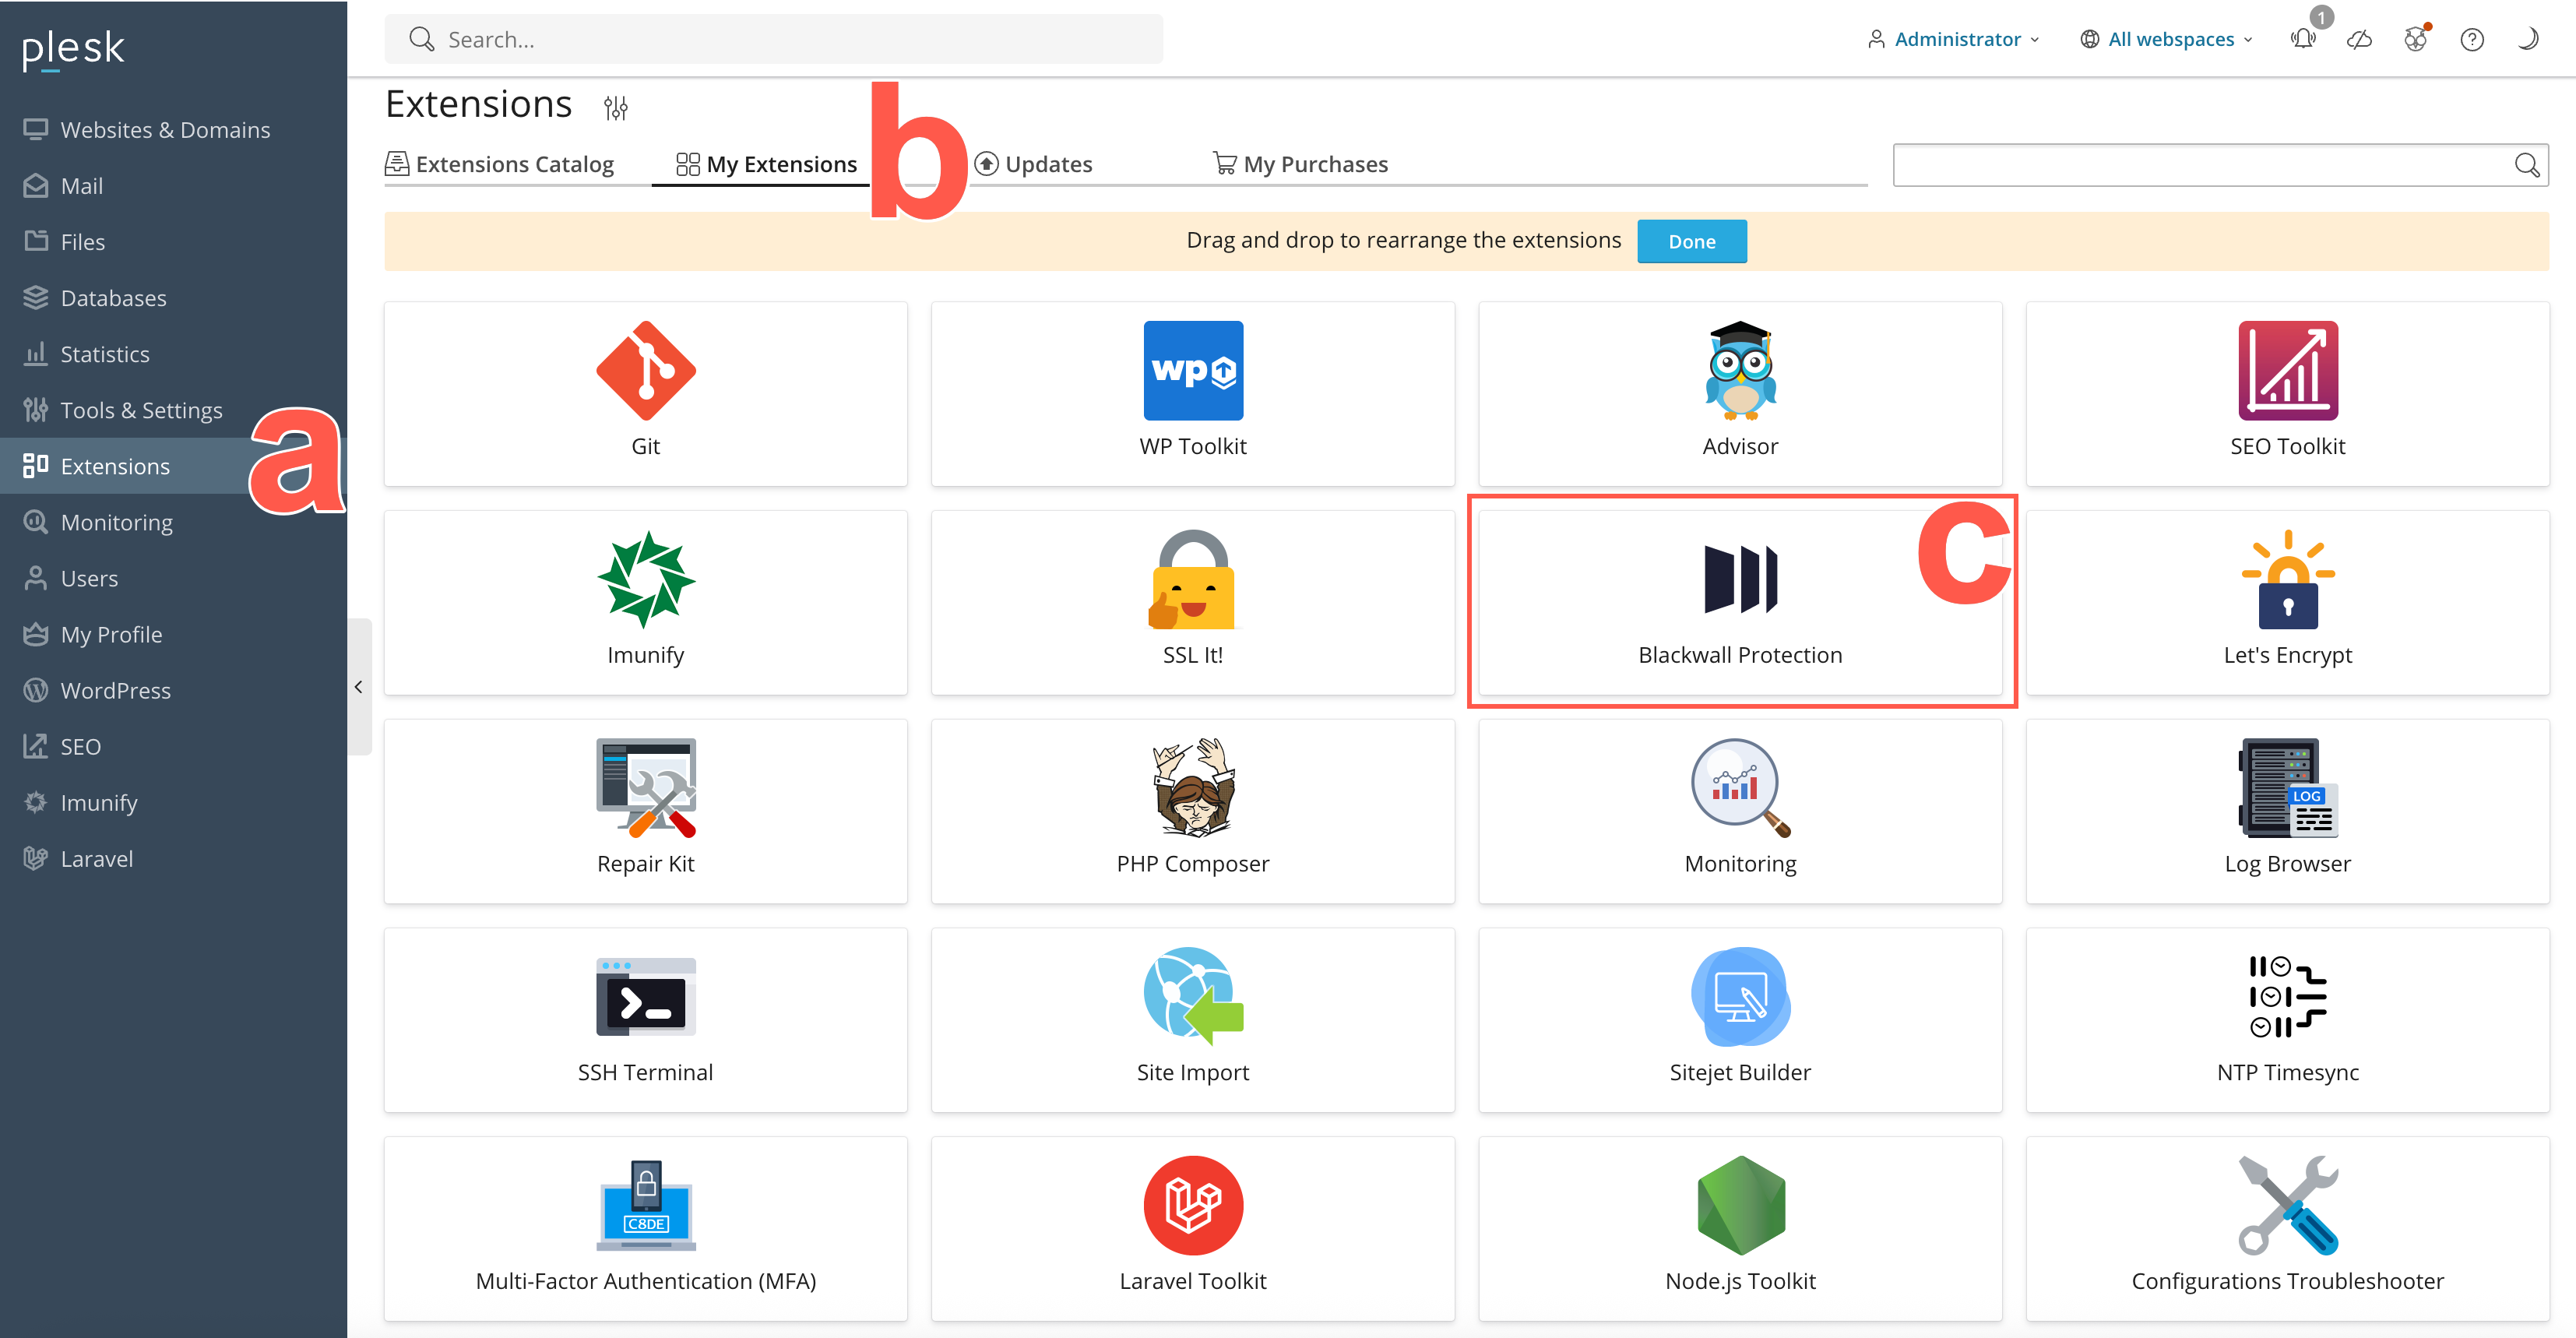2576x1338 pixels.
Task: Click the Done button
Action: 1691,241
